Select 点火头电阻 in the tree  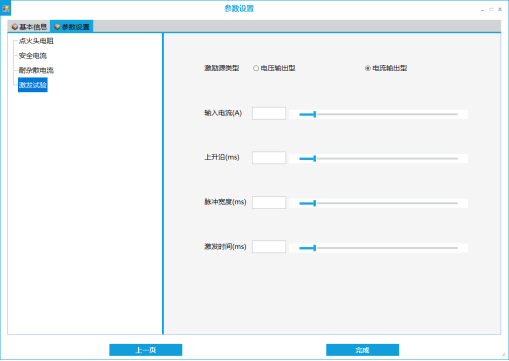click(x=36, y=41)
